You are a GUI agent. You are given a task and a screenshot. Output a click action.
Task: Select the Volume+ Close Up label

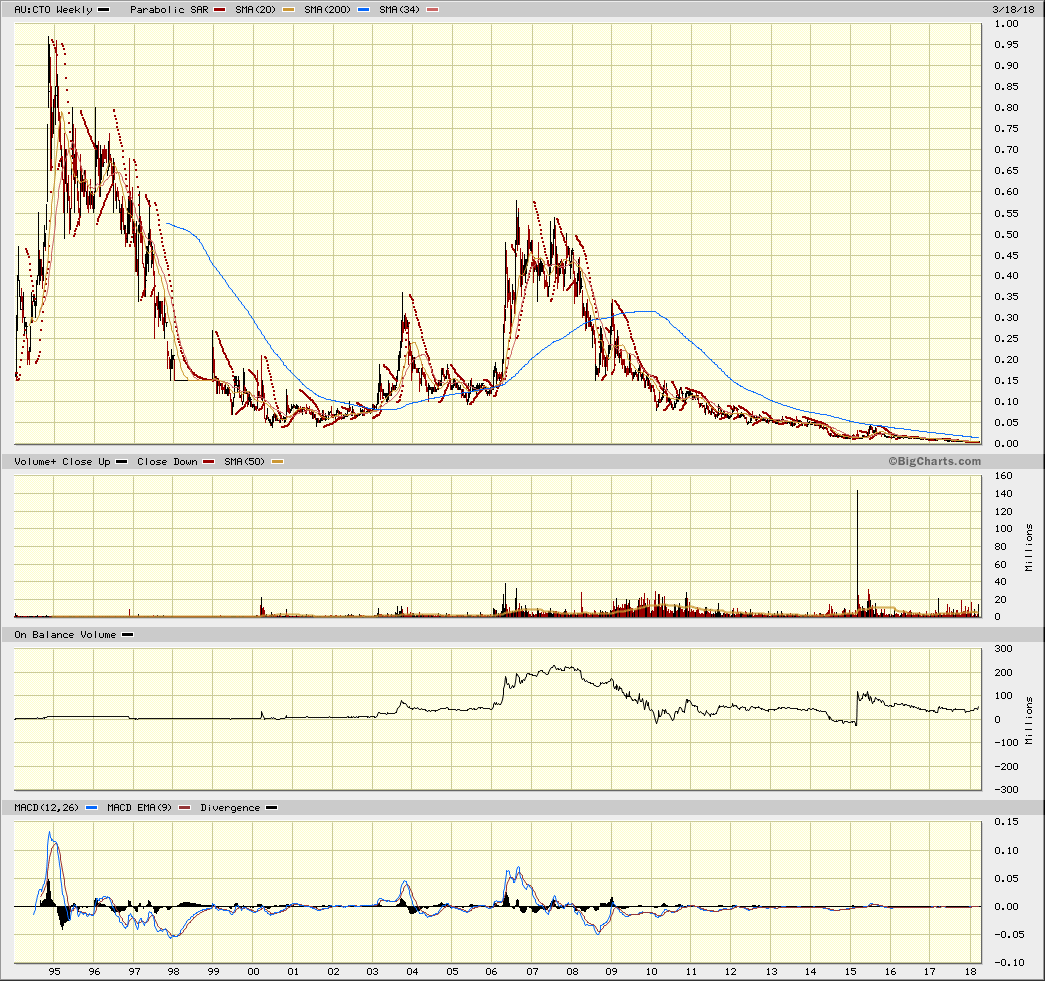click(62, 462)
